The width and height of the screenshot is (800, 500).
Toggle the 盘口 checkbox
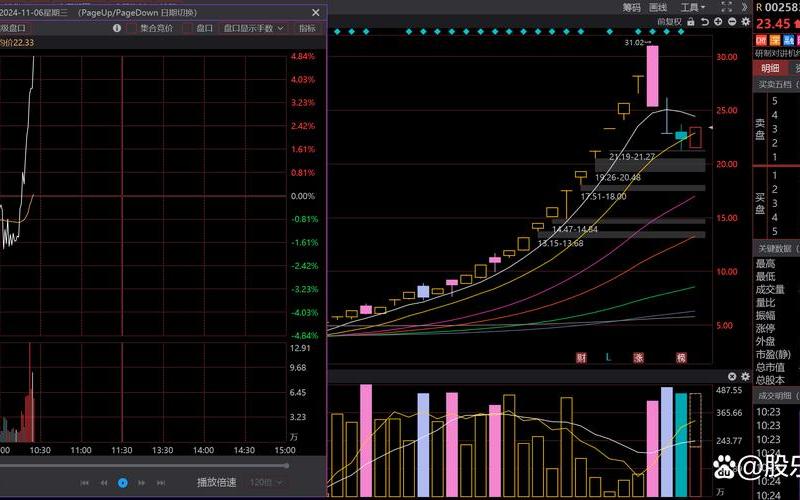(x=187, y=28)
